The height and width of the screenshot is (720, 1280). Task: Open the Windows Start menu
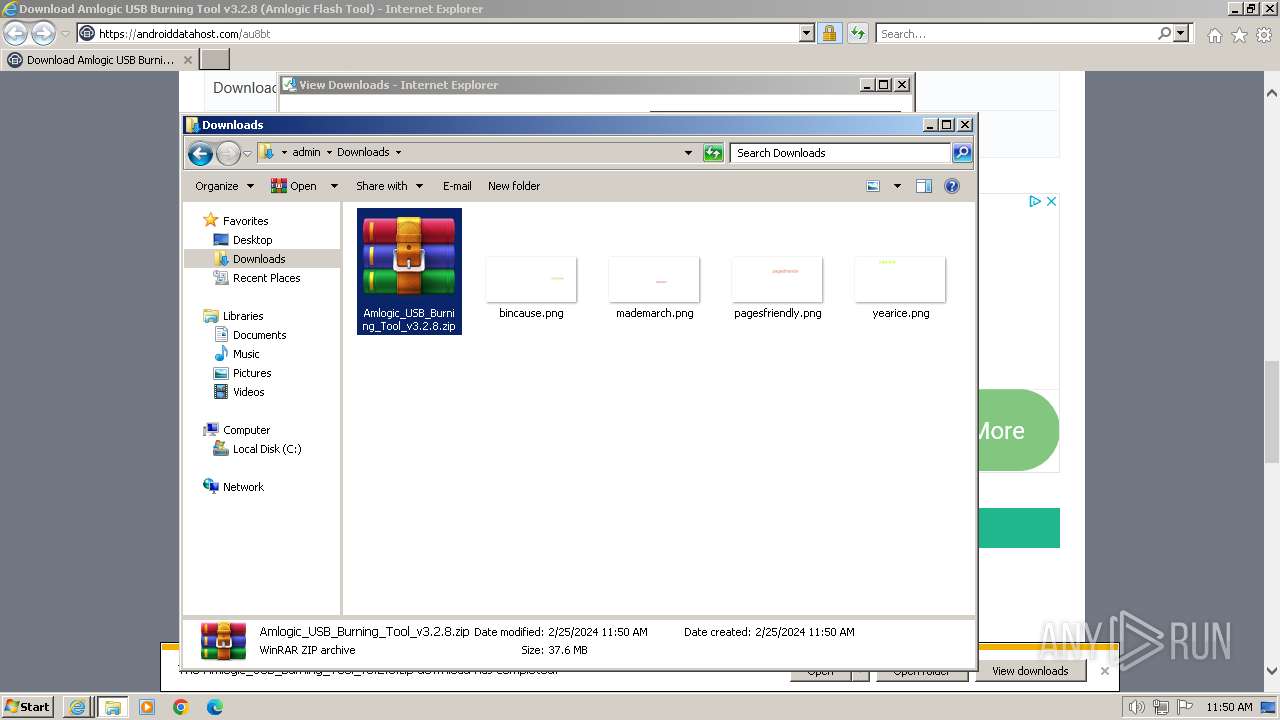[x=27, y=706]
